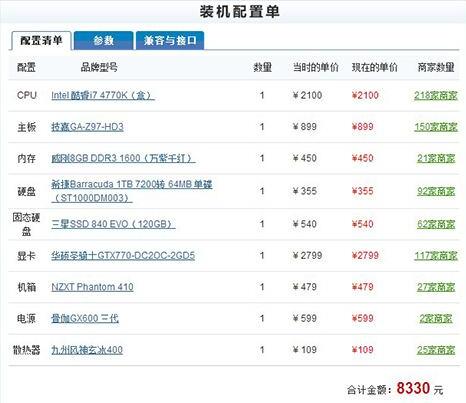Open 三星SSD 840 EVO link
The width and height of the screenshot is (466, 403).
tap(113, 224)
